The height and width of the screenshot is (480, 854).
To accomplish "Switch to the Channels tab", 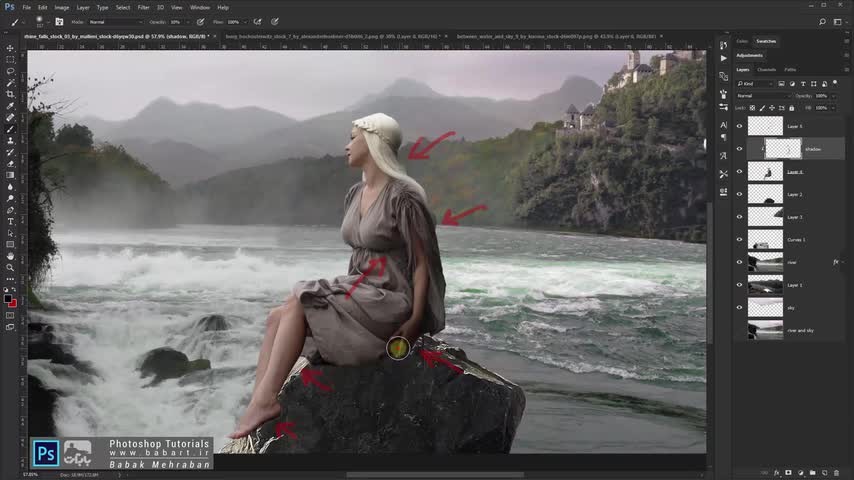I will tap(766, 70).
